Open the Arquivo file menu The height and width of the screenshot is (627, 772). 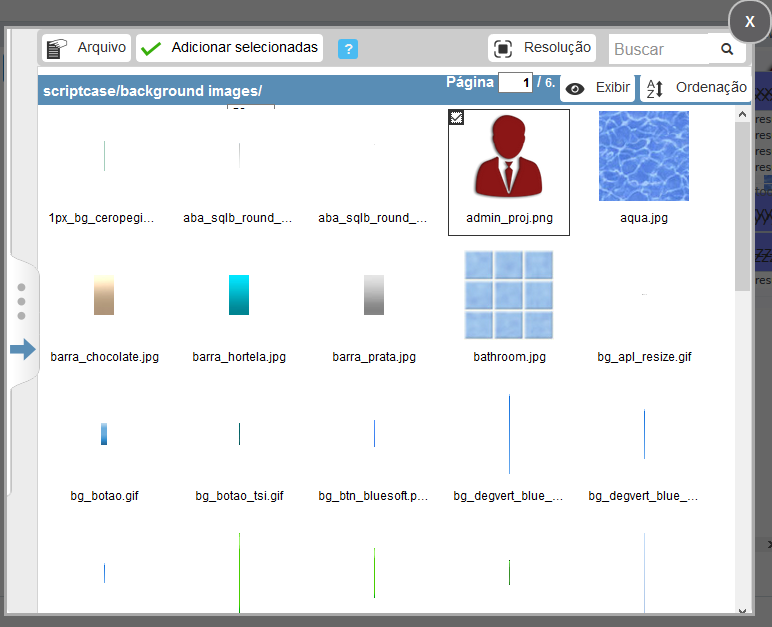[87, 47]
